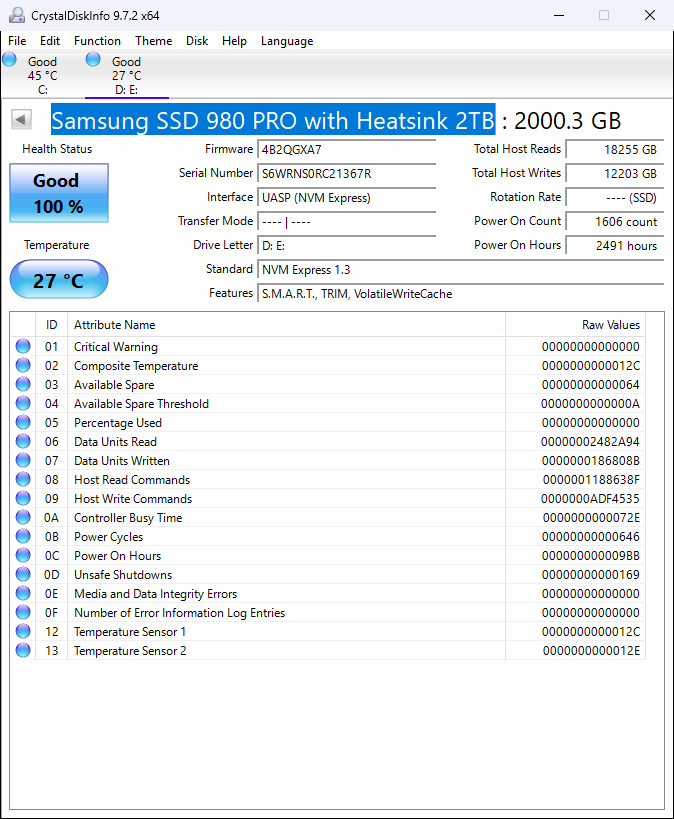Click the Drive Letter field D: E:

[346, 245]
